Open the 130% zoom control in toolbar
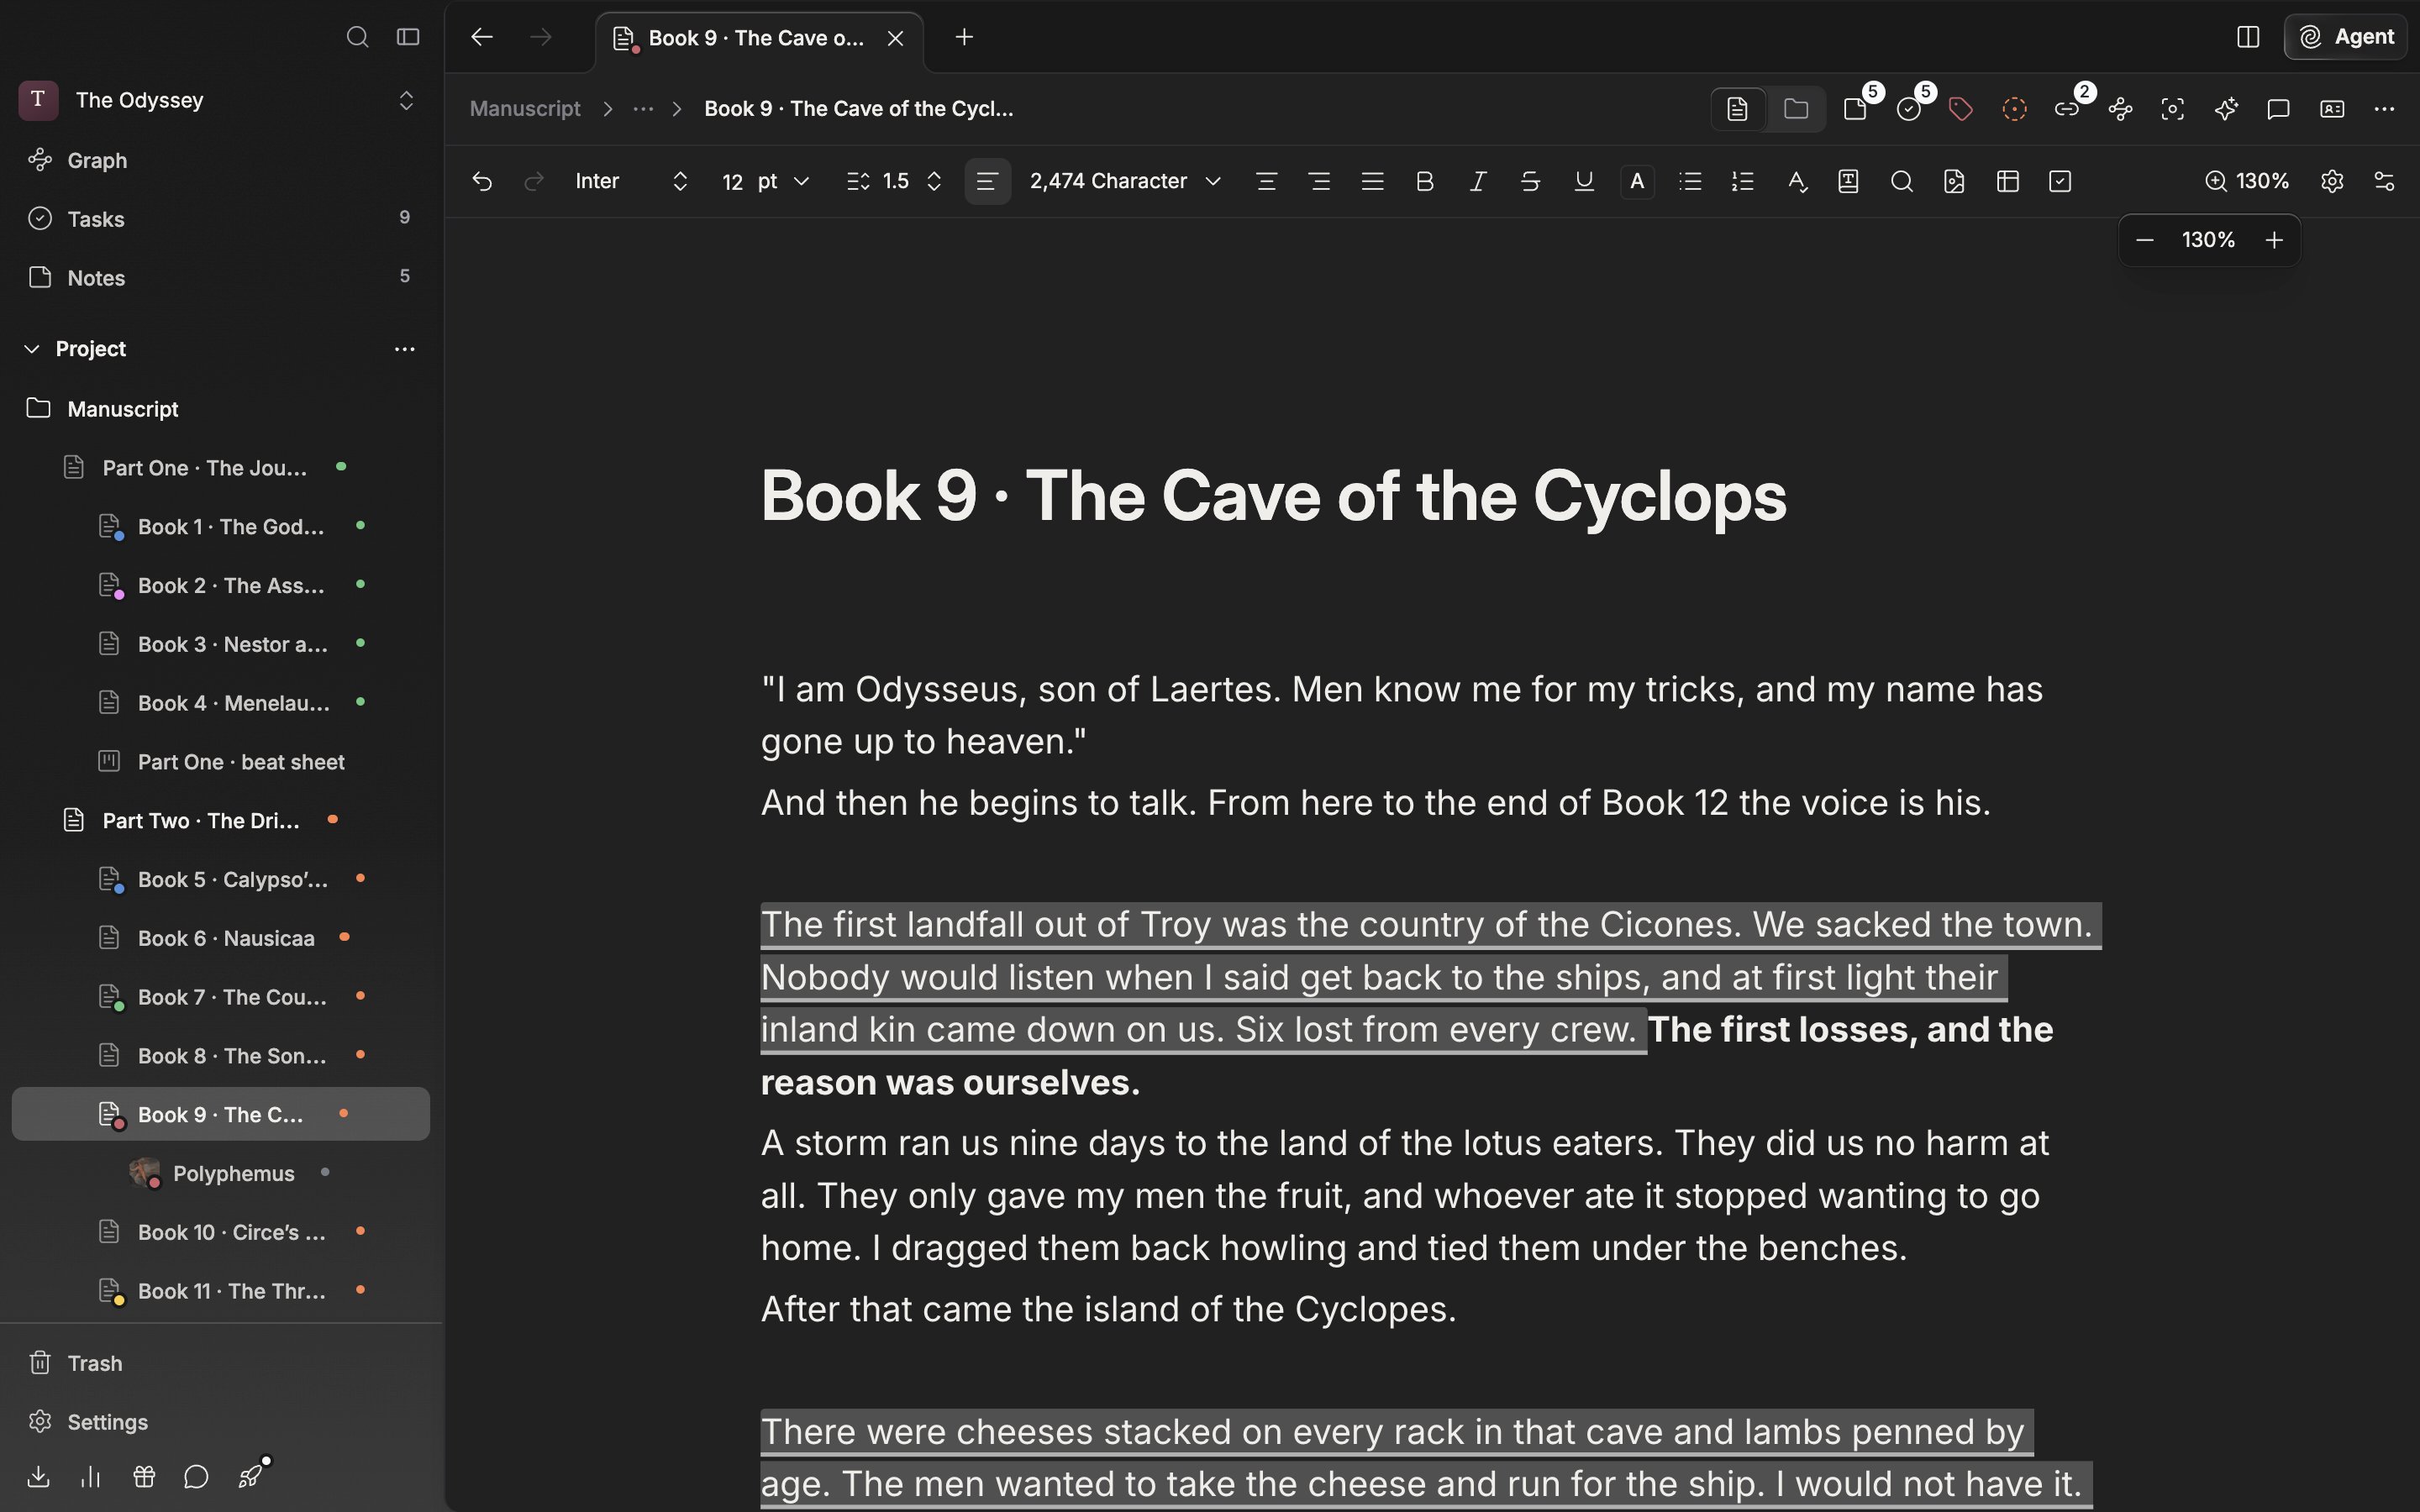This screenshot has height=1512, width=2420. coord(2247,181)
